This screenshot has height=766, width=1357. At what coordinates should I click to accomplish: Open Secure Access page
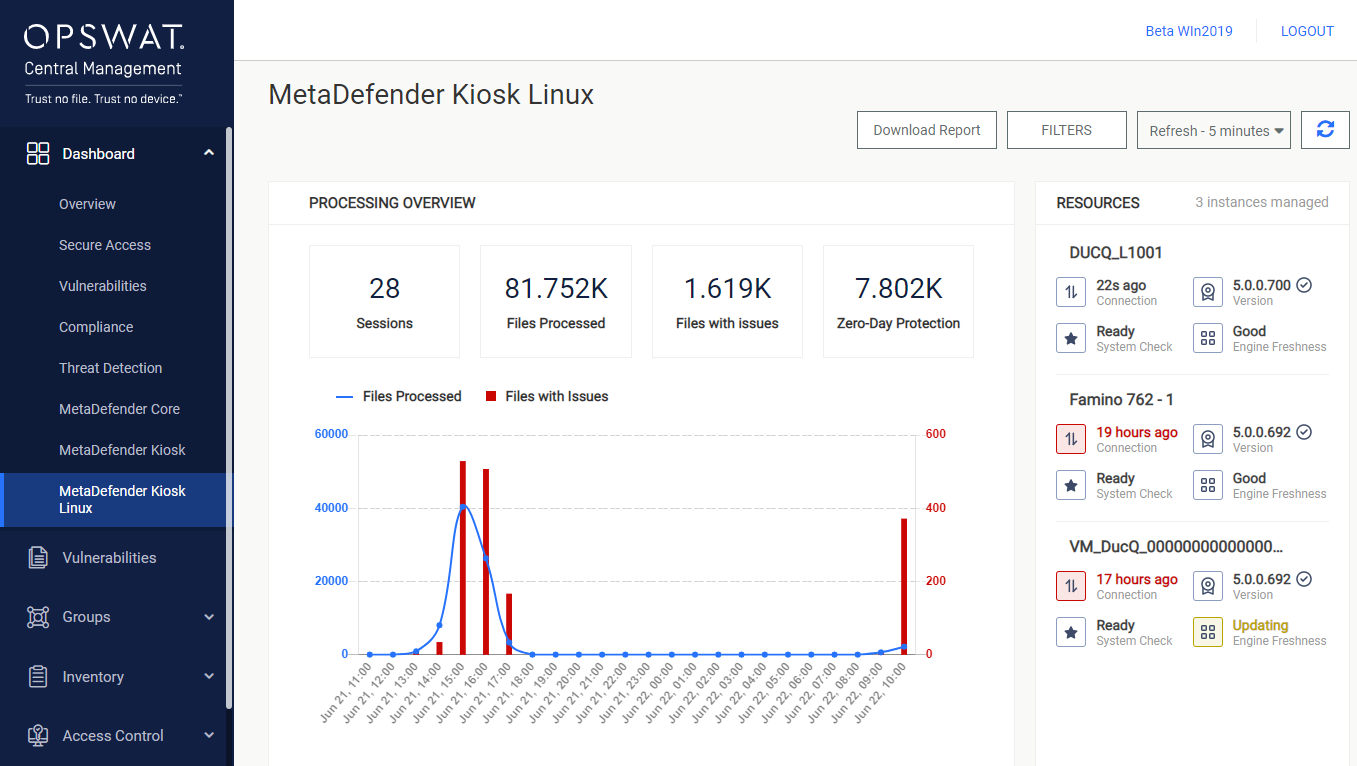[105, 245]
